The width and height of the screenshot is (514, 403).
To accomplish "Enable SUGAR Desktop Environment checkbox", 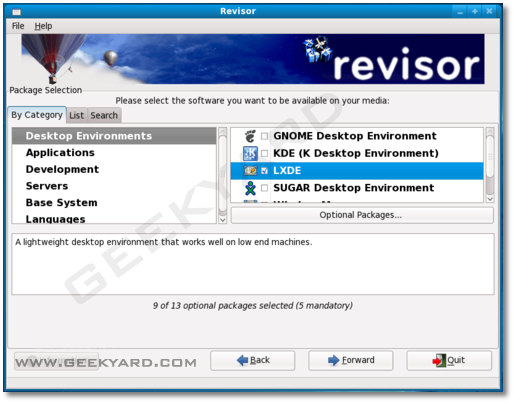I will click(264, 188).
